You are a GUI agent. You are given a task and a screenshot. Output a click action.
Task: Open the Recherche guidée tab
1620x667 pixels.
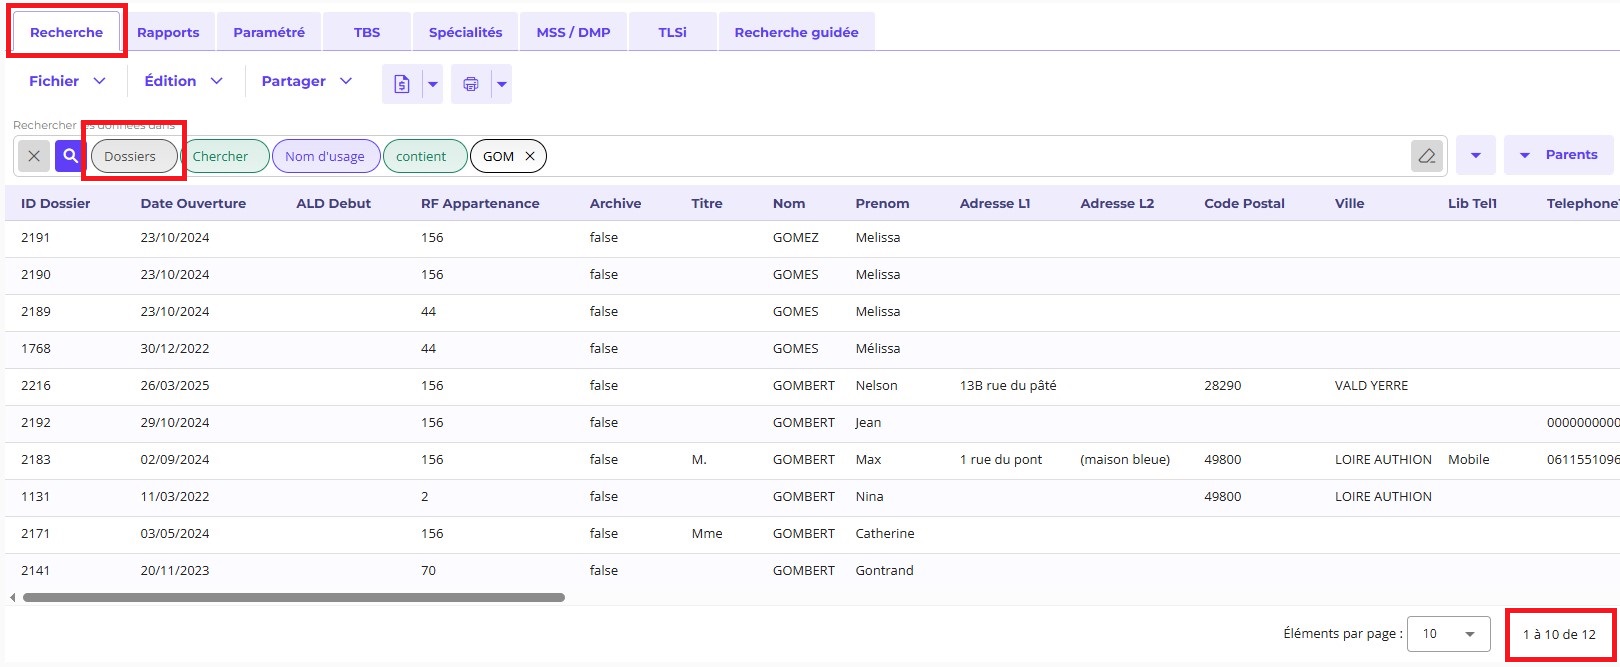click(796, 32)
